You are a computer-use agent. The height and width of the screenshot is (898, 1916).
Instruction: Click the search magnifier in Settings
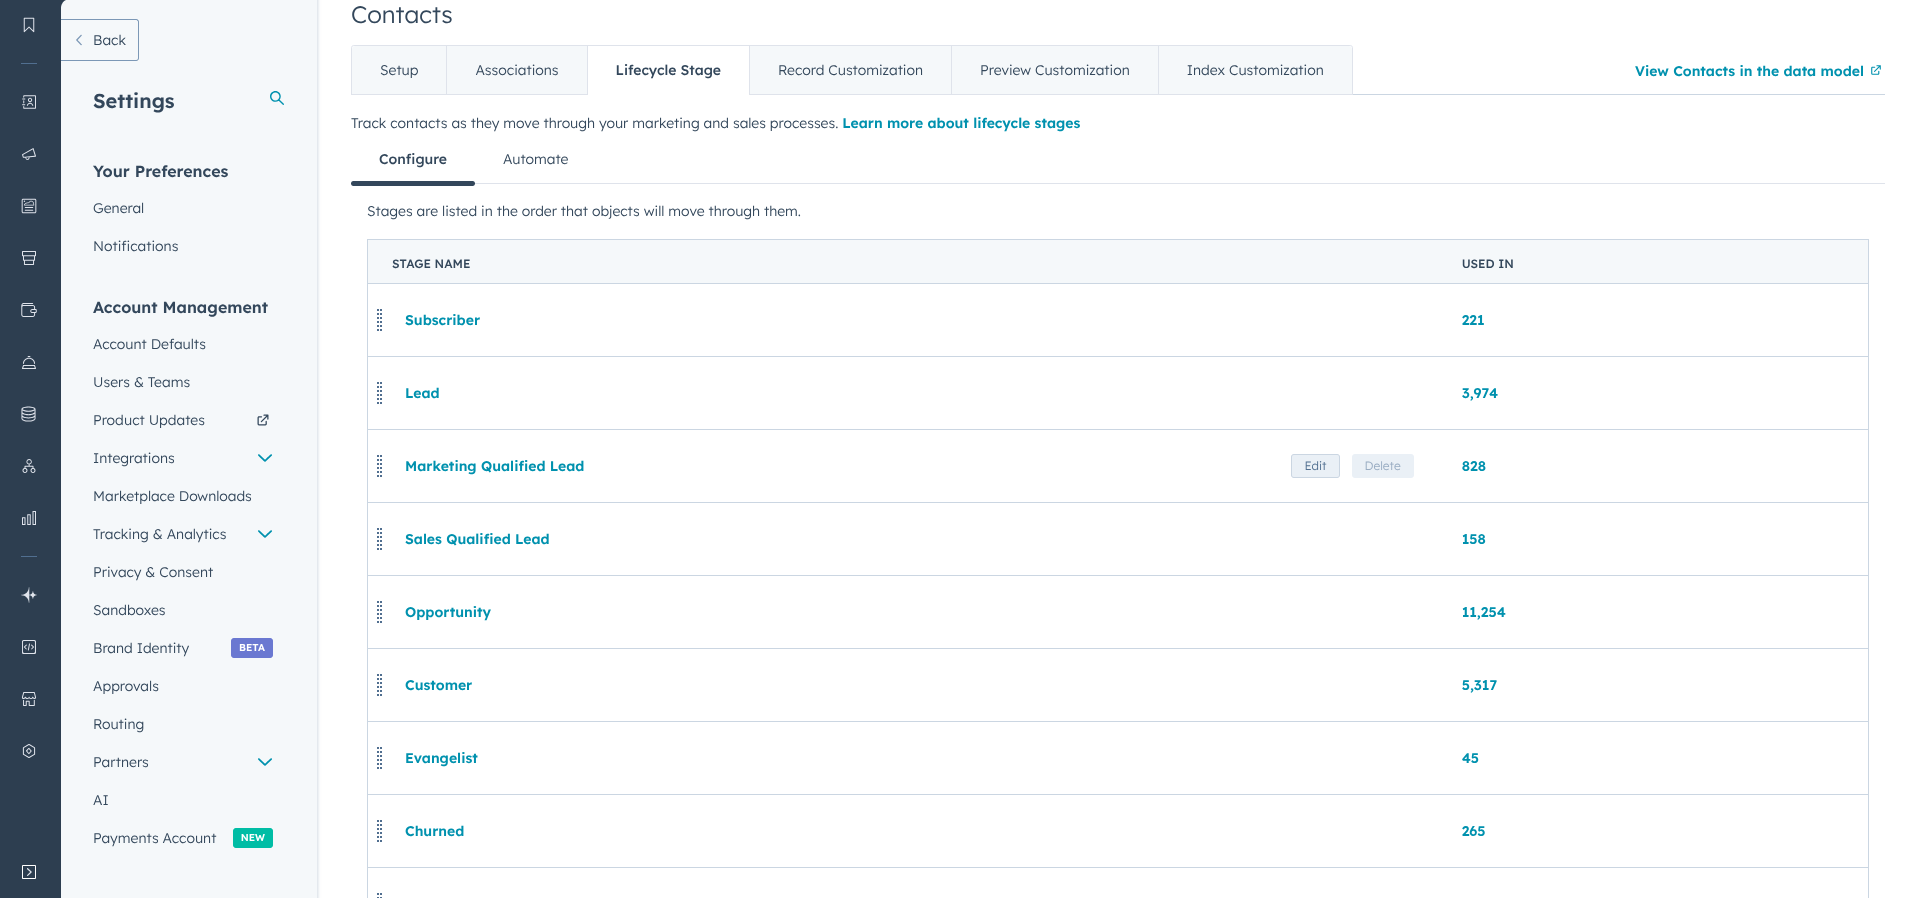277,98
